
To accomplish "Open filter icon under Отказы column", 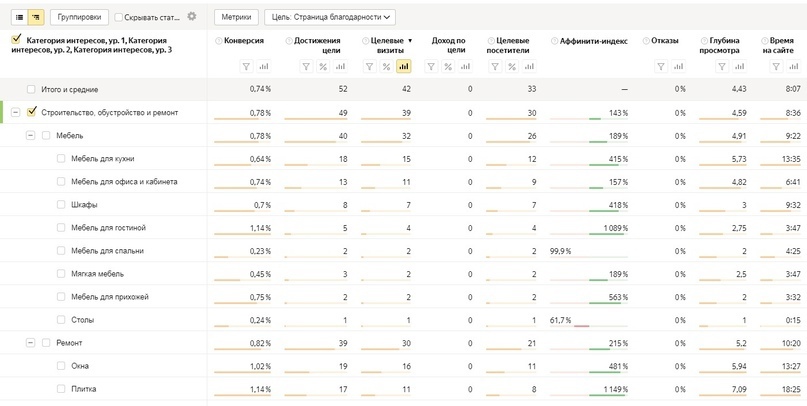I will click(661, 66).
